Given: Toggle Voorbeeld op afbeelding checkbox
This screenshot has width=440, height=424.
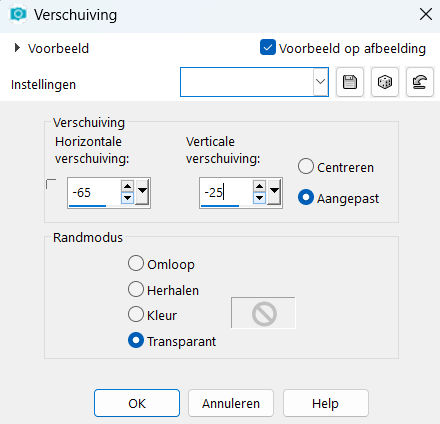Looking at the screenshot, I should [268, 47].
